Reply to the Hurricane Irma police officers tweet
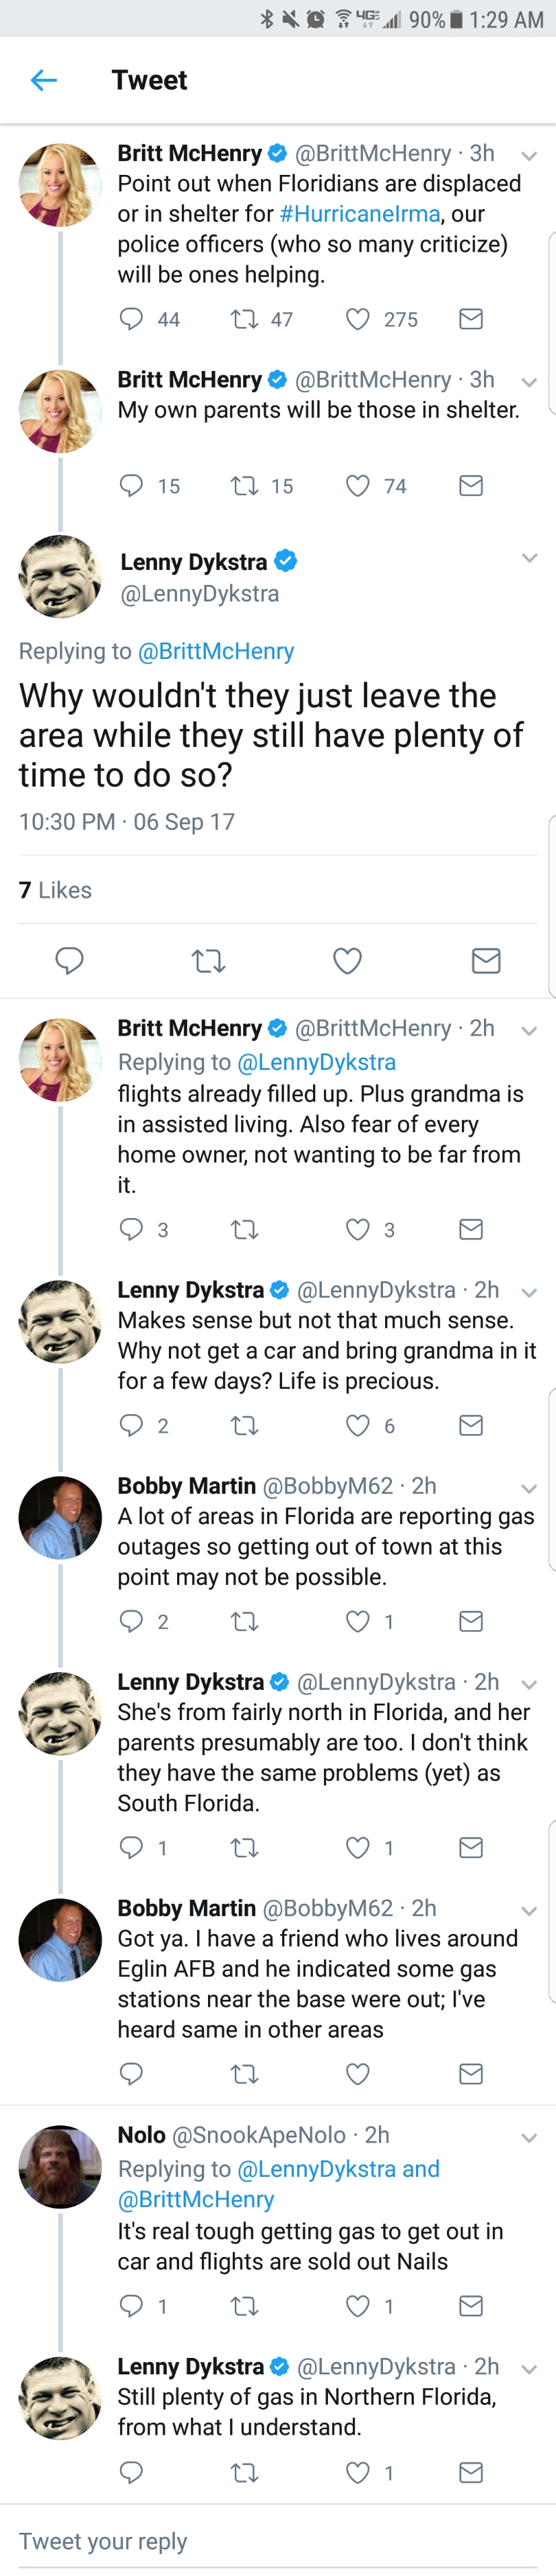The width and height of the screenshot is (556, 2576). click(131, 319)
